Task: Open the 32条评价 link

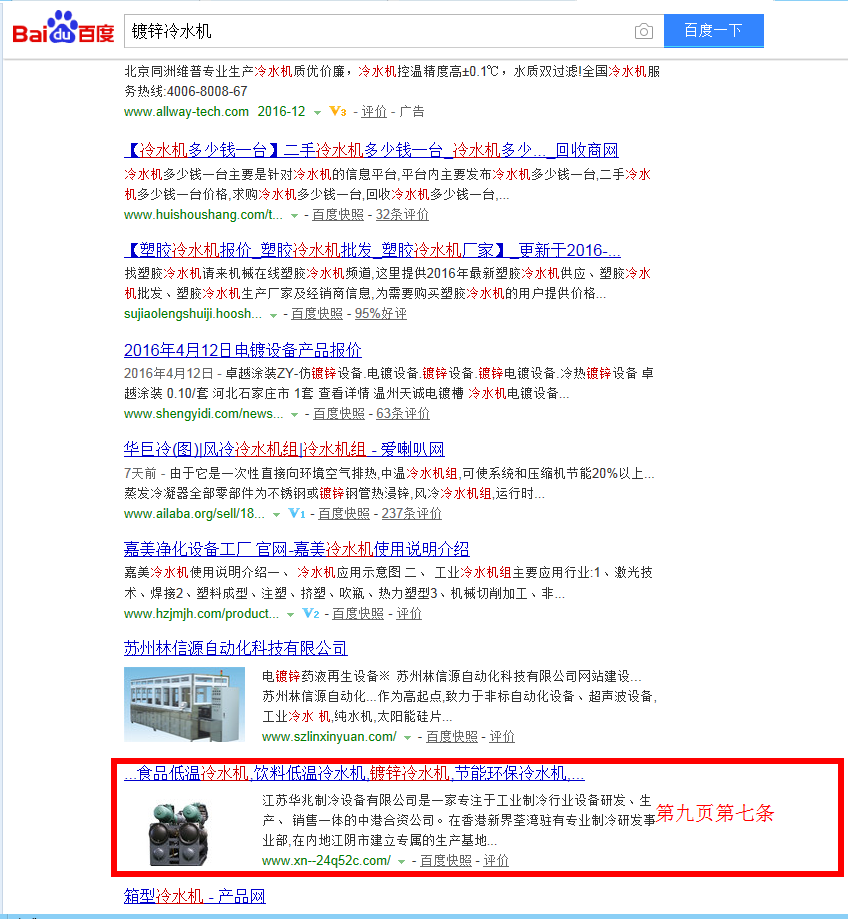Action: coord(402,215)
